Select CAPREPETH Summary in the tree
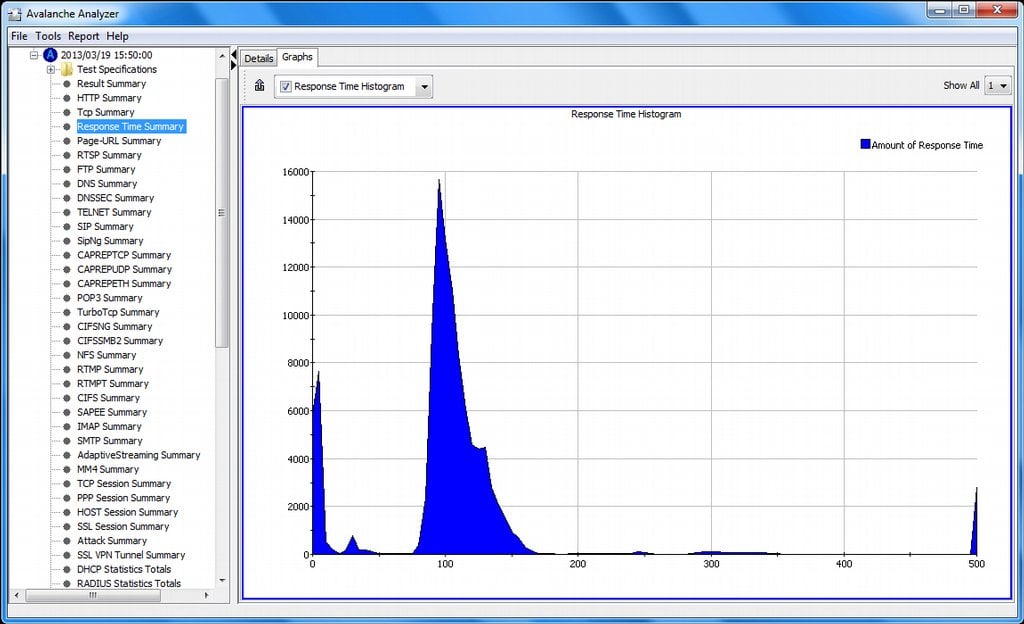1024x624 pixels. [124, 284]
